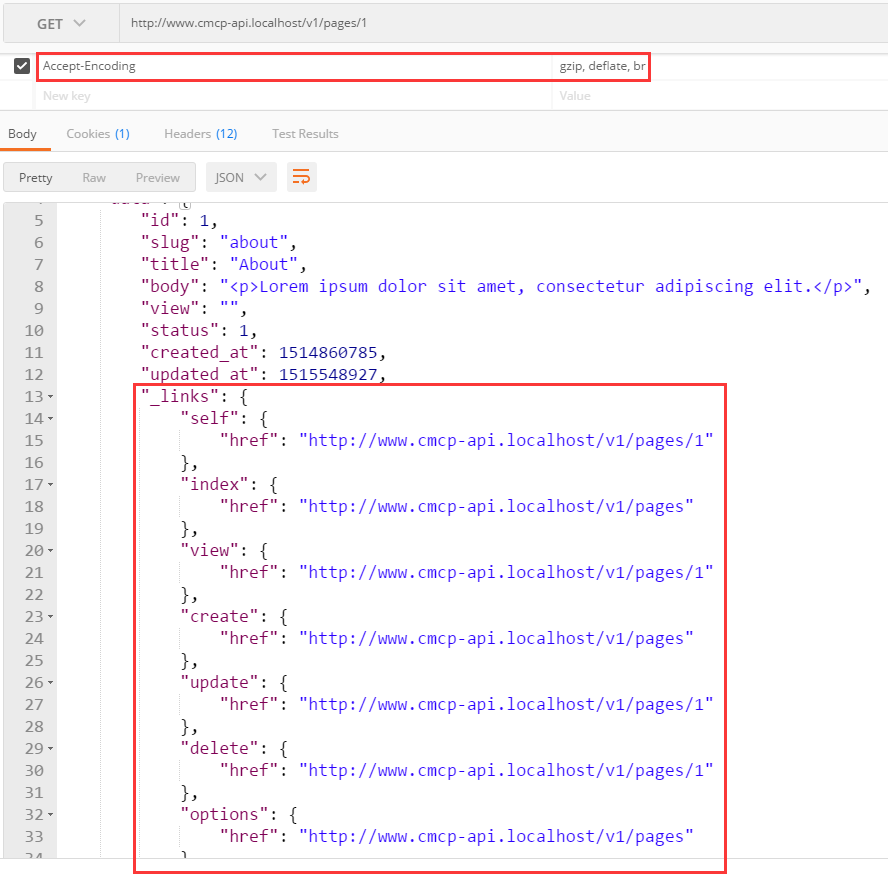Viewport: 888px width, 882px height.
Task: Click the wrap lines icon
Action: coord(301,177)
